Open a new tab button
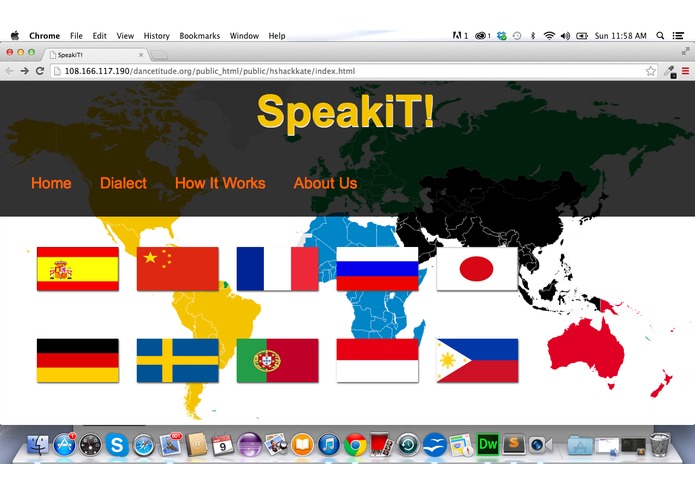 coord(160,55)
